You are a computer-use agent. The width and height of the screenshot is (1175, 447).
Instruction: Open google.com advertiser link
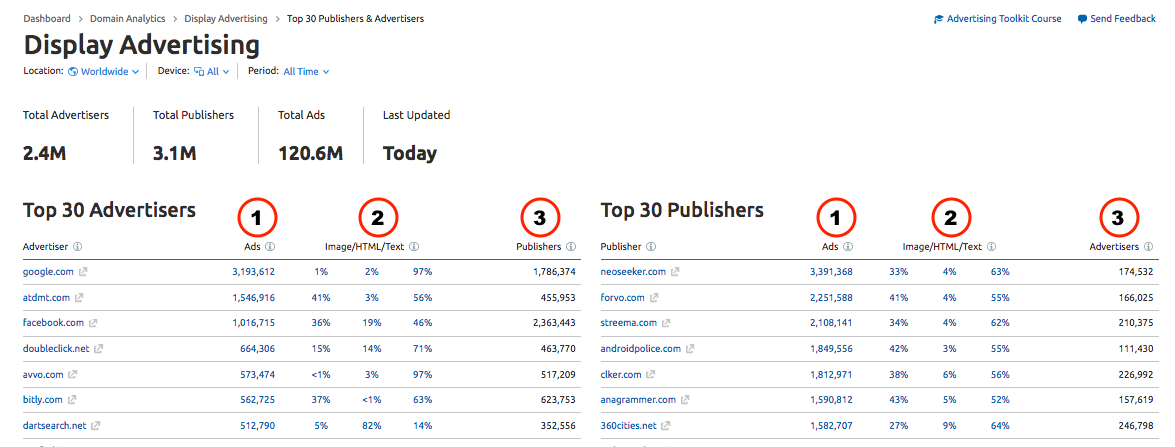coord(48,272)
